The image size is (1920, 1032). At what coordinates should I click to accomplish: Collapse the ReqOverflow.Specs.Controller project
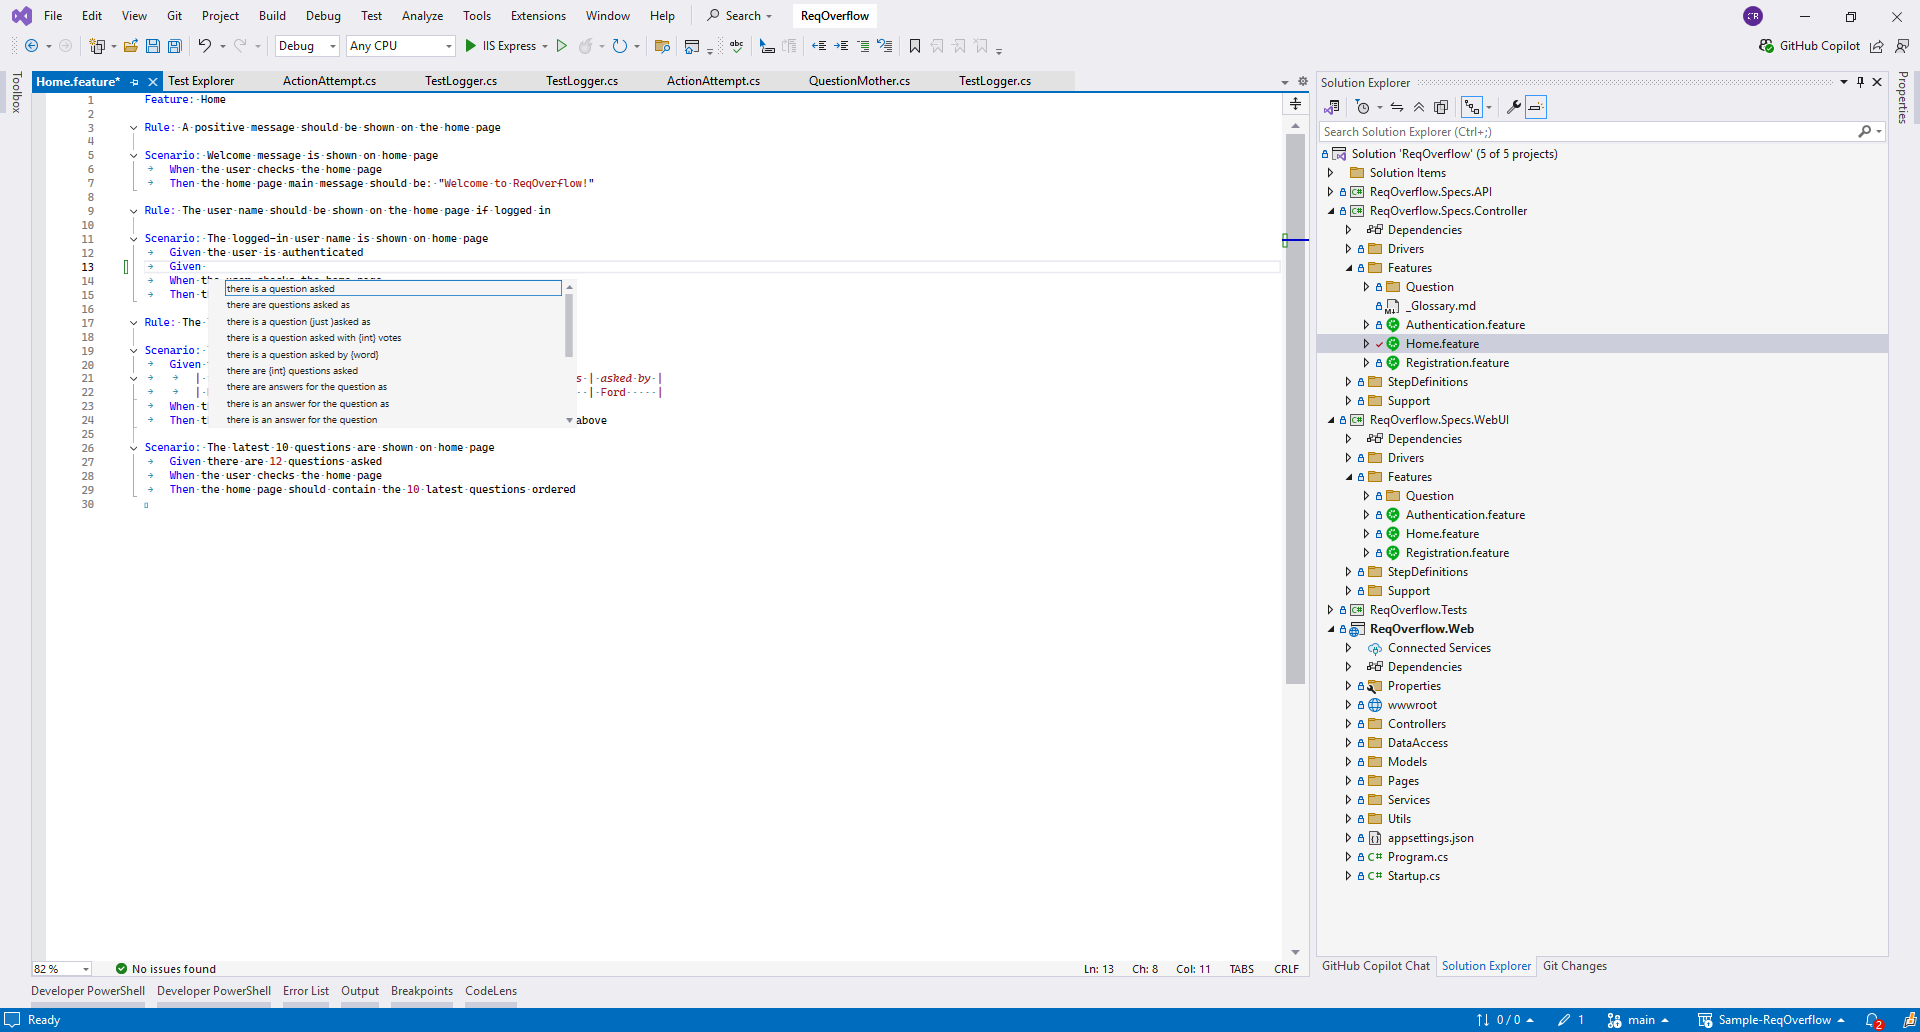pos(1330,211)
